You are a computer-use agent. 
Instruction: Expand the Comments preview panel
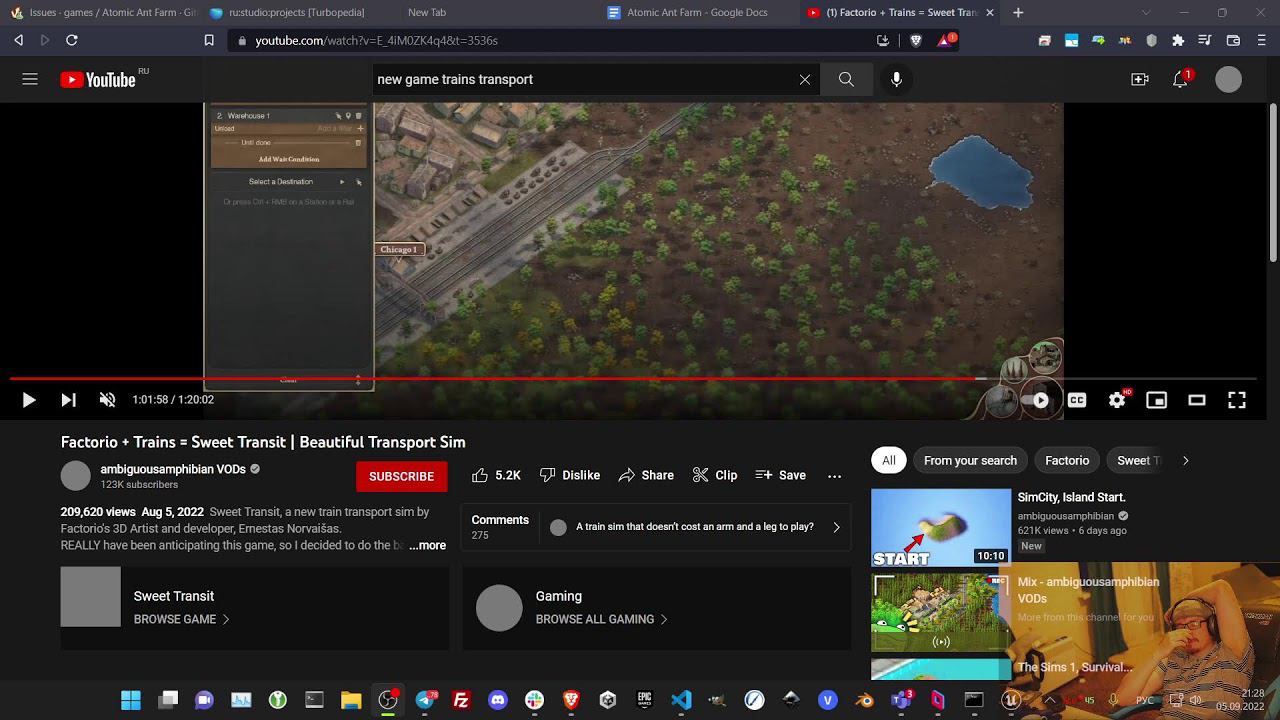[x=656, y=527]
